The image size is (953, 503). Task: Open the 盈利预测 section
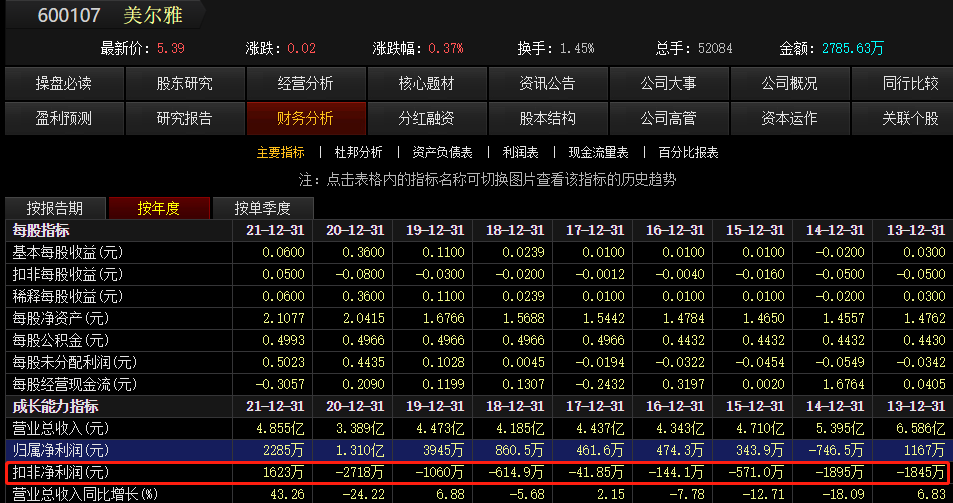pos(64,118)
